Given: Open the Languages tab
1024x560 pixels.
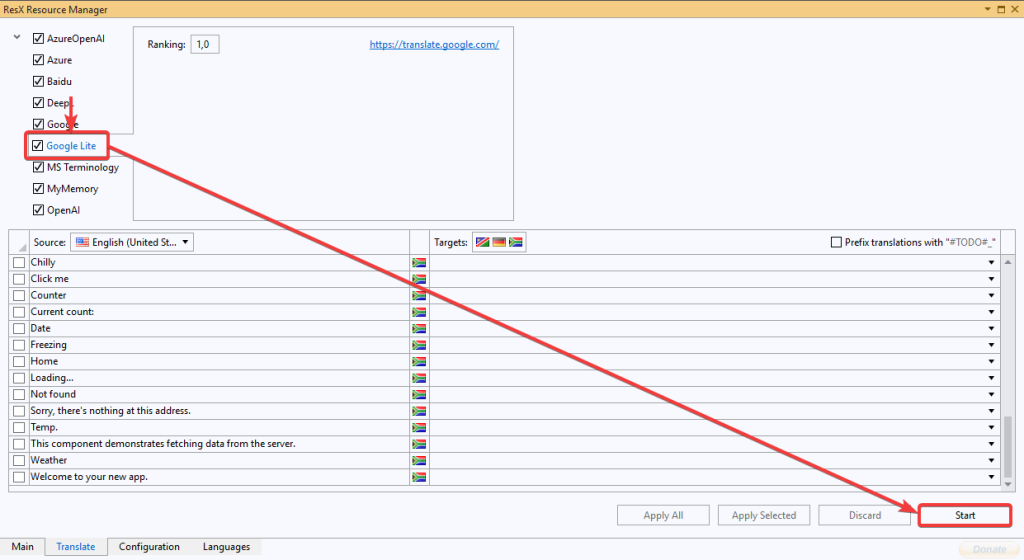Looking at the screenshot, I should coord(226,547).
